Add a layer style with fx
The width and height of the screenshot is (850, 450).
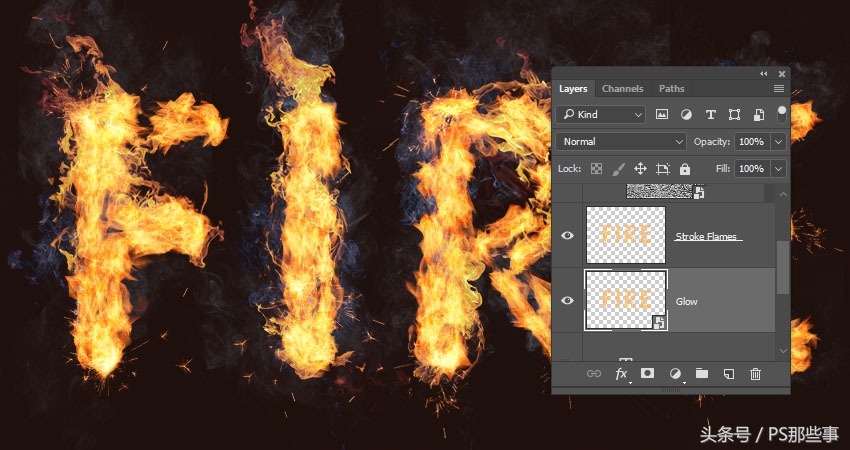[x=621, y=374]
